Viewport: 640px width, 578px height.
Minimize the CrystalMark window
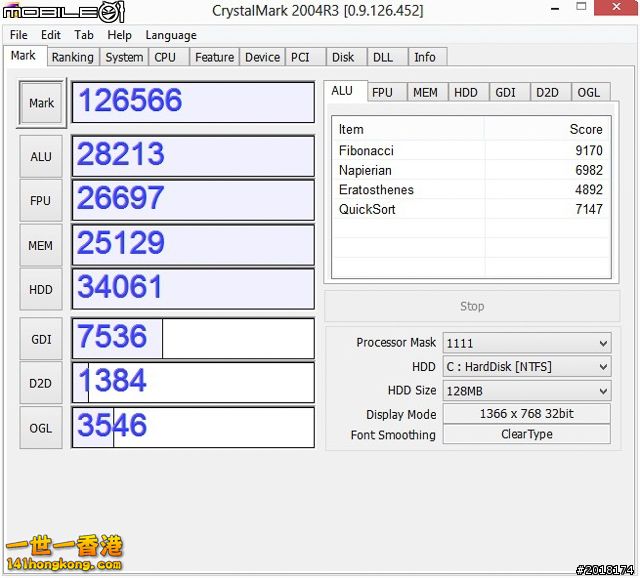tap(555, 8)
